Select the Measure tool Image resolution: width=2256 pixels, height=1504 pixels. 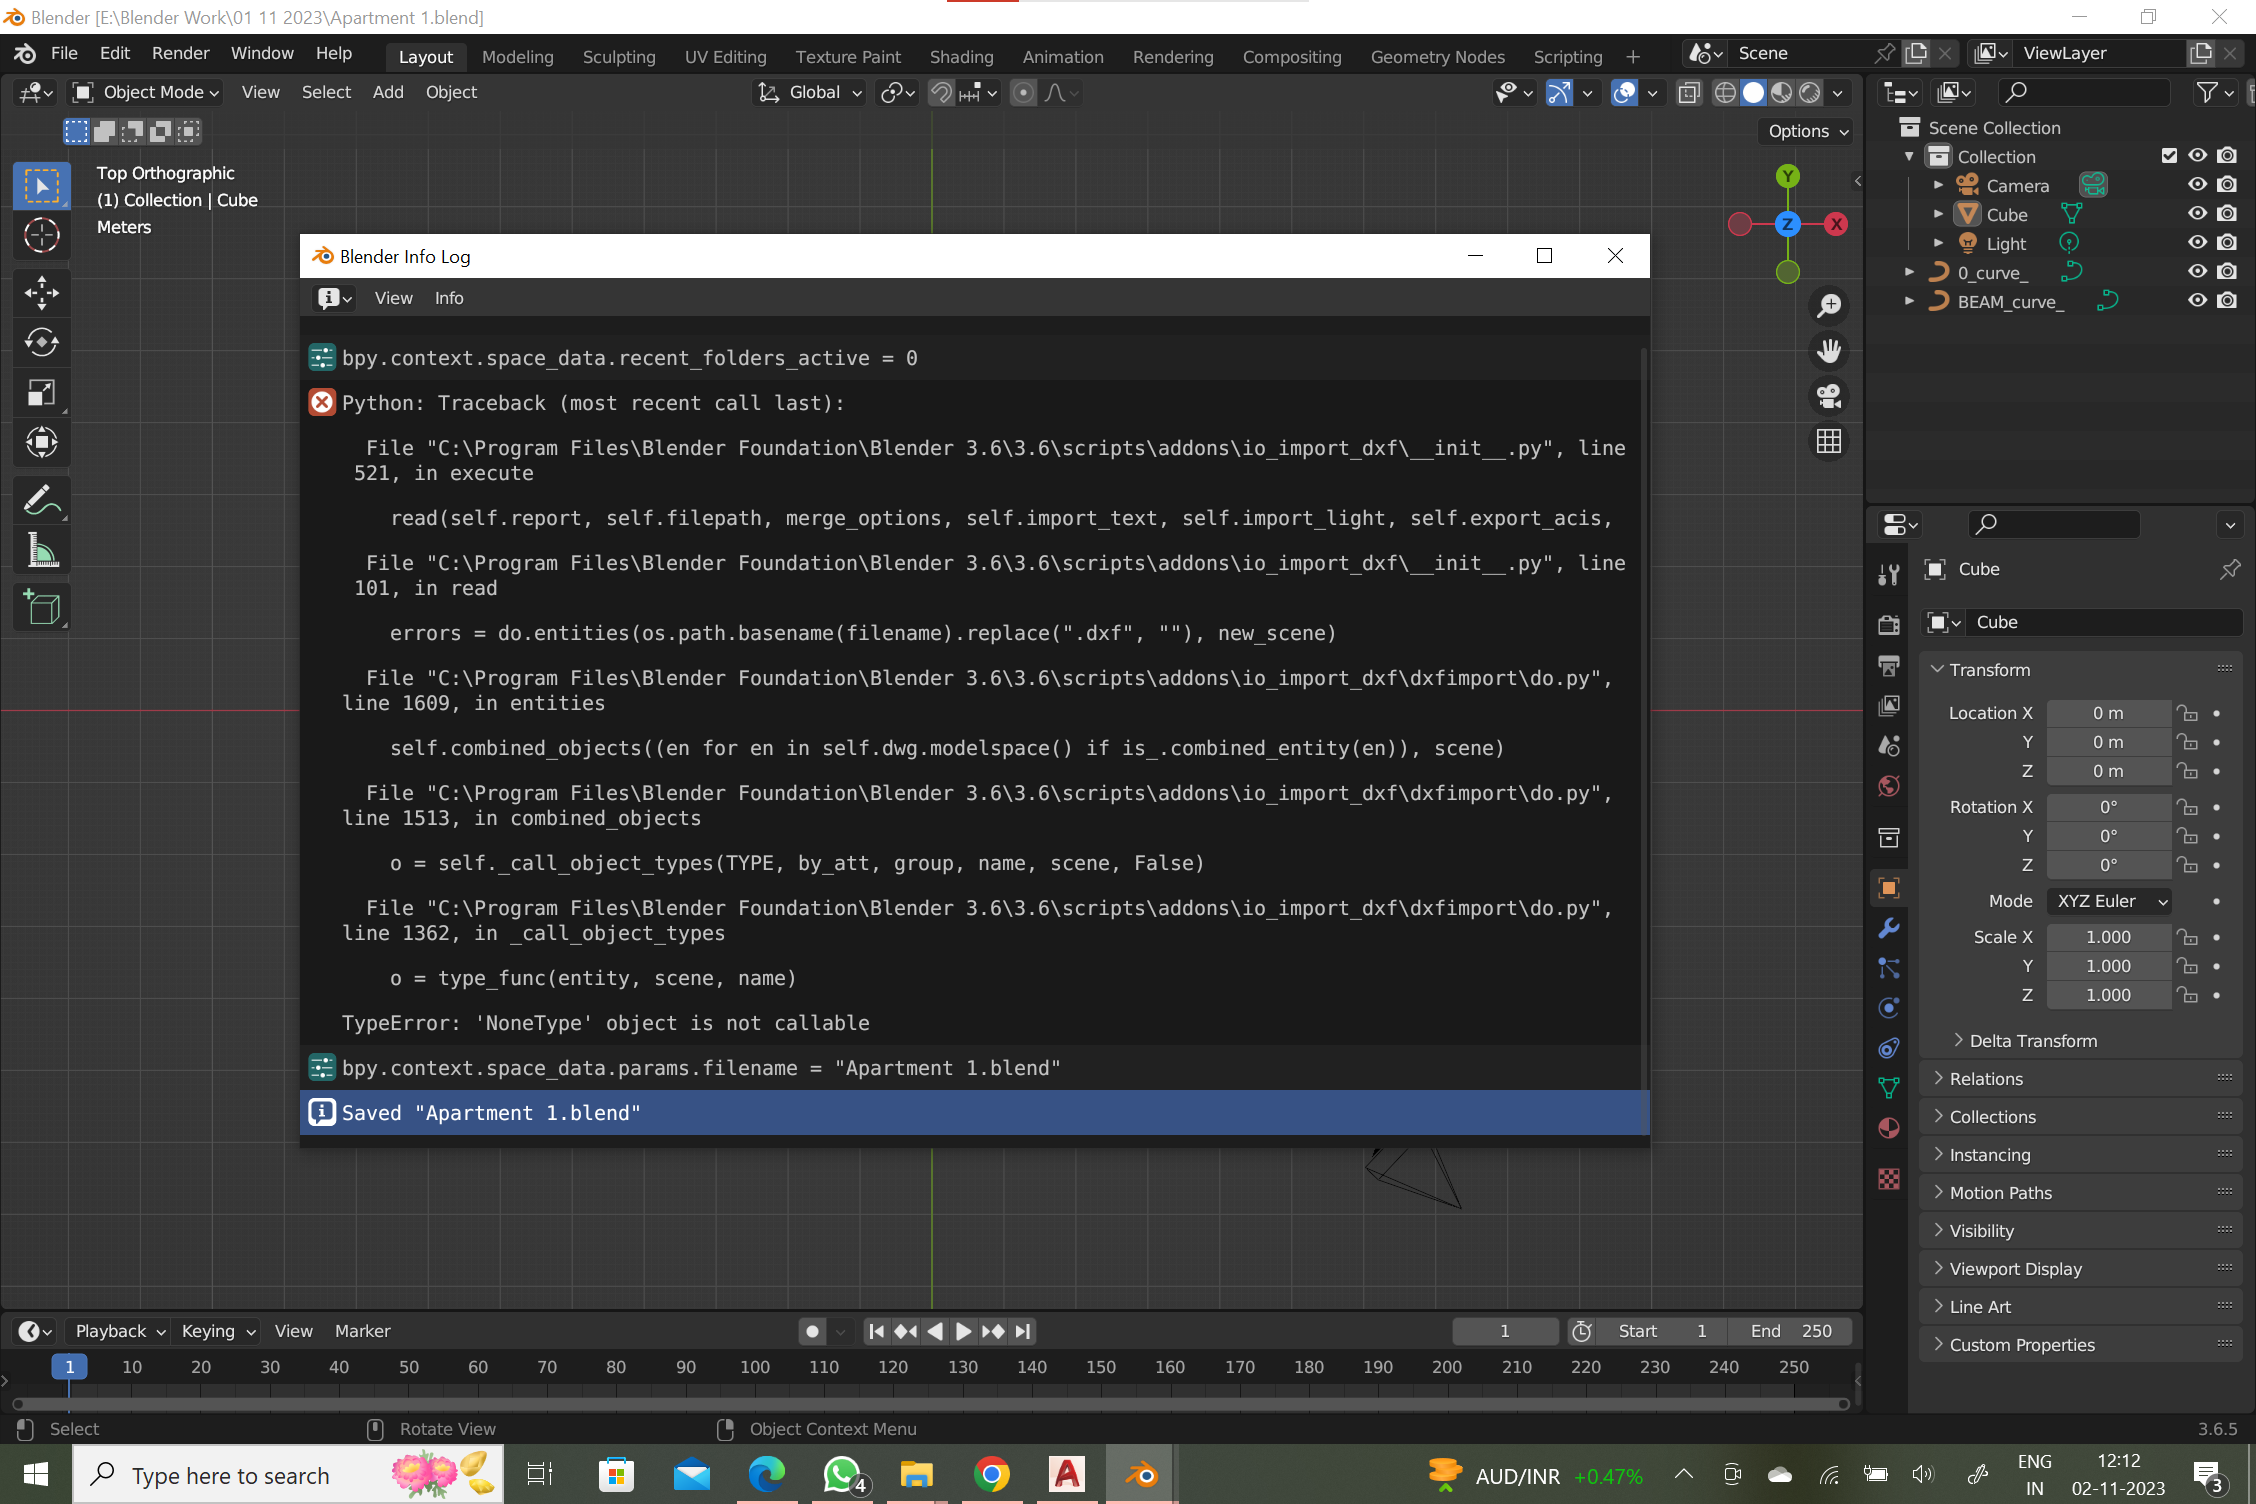(41, 550)
